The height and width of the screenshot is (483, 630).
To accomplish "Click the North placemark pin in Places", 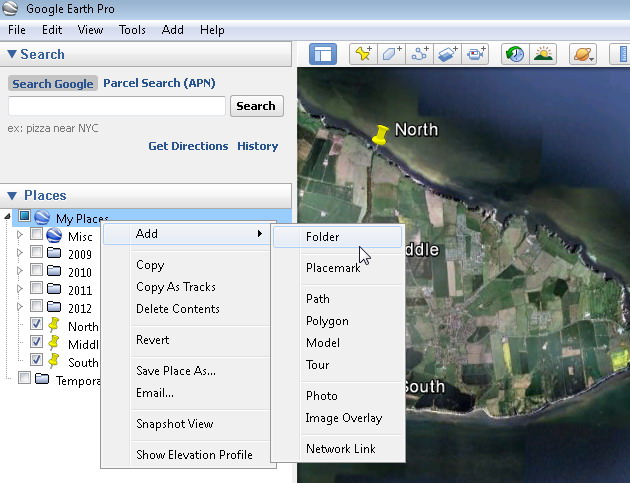I will (53, 325).
